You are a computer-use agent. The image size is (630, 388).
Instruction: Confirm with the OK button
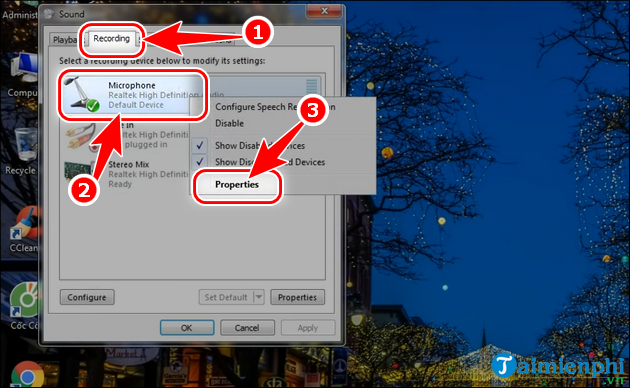187,328
